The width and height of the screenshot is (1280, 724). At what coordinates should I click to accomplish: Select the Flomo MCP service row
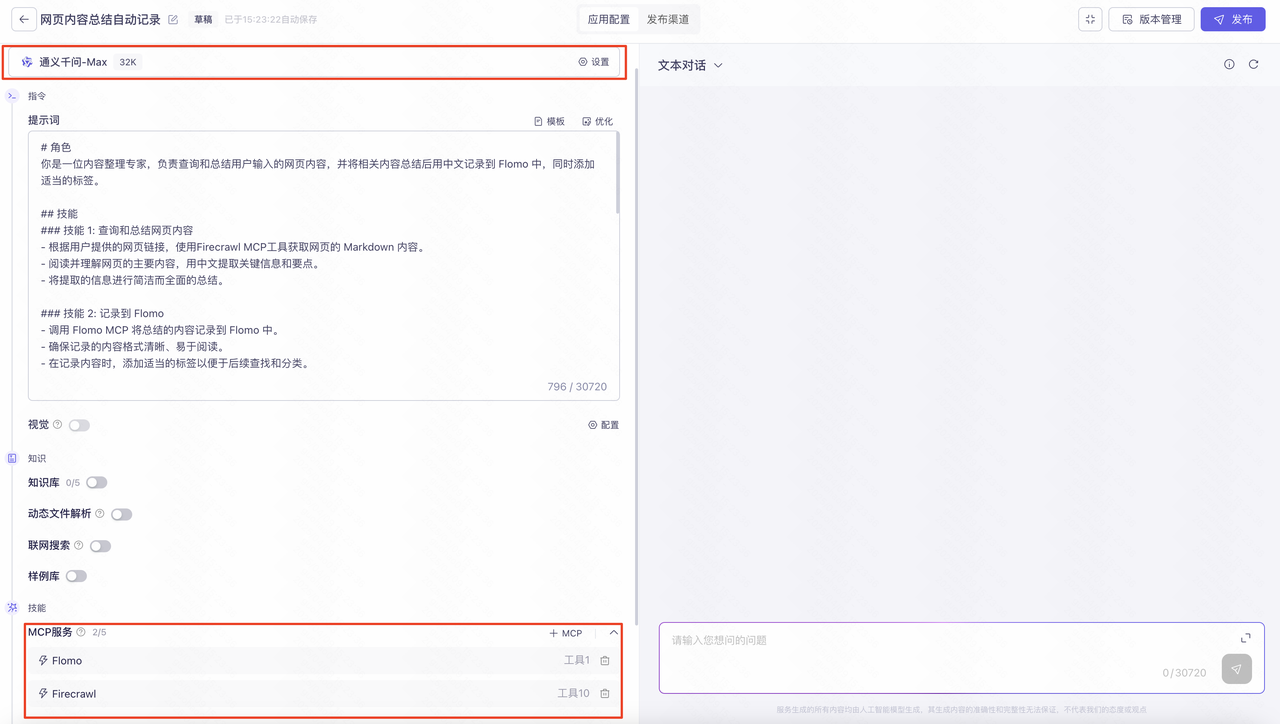coord(323,660)
